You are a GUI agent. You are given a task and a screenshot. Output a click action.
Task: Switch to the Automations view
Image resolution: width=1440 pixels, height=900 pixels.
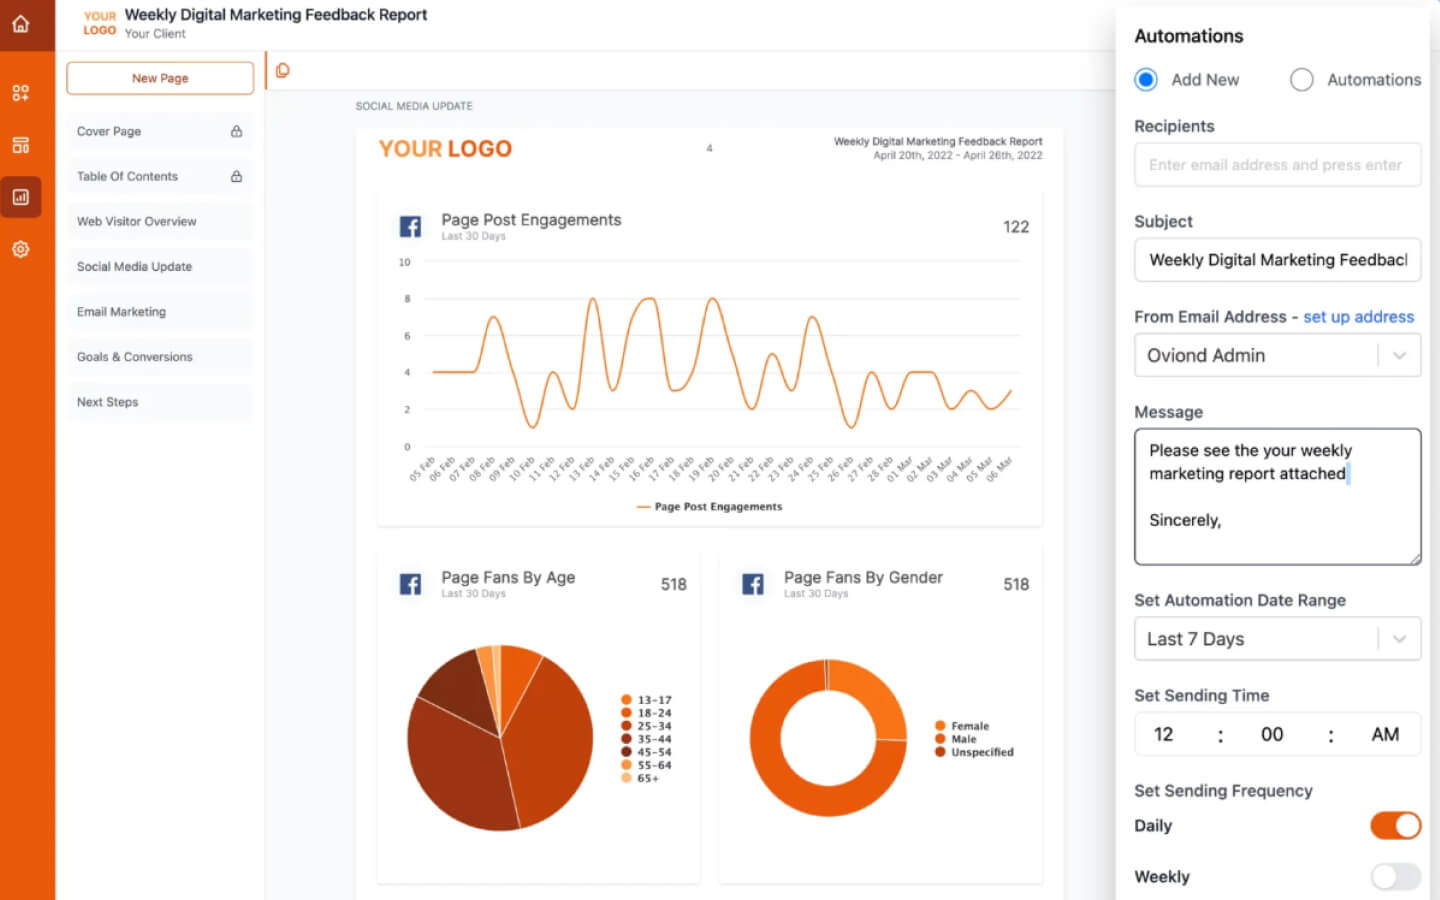[x=1302, y=79]
